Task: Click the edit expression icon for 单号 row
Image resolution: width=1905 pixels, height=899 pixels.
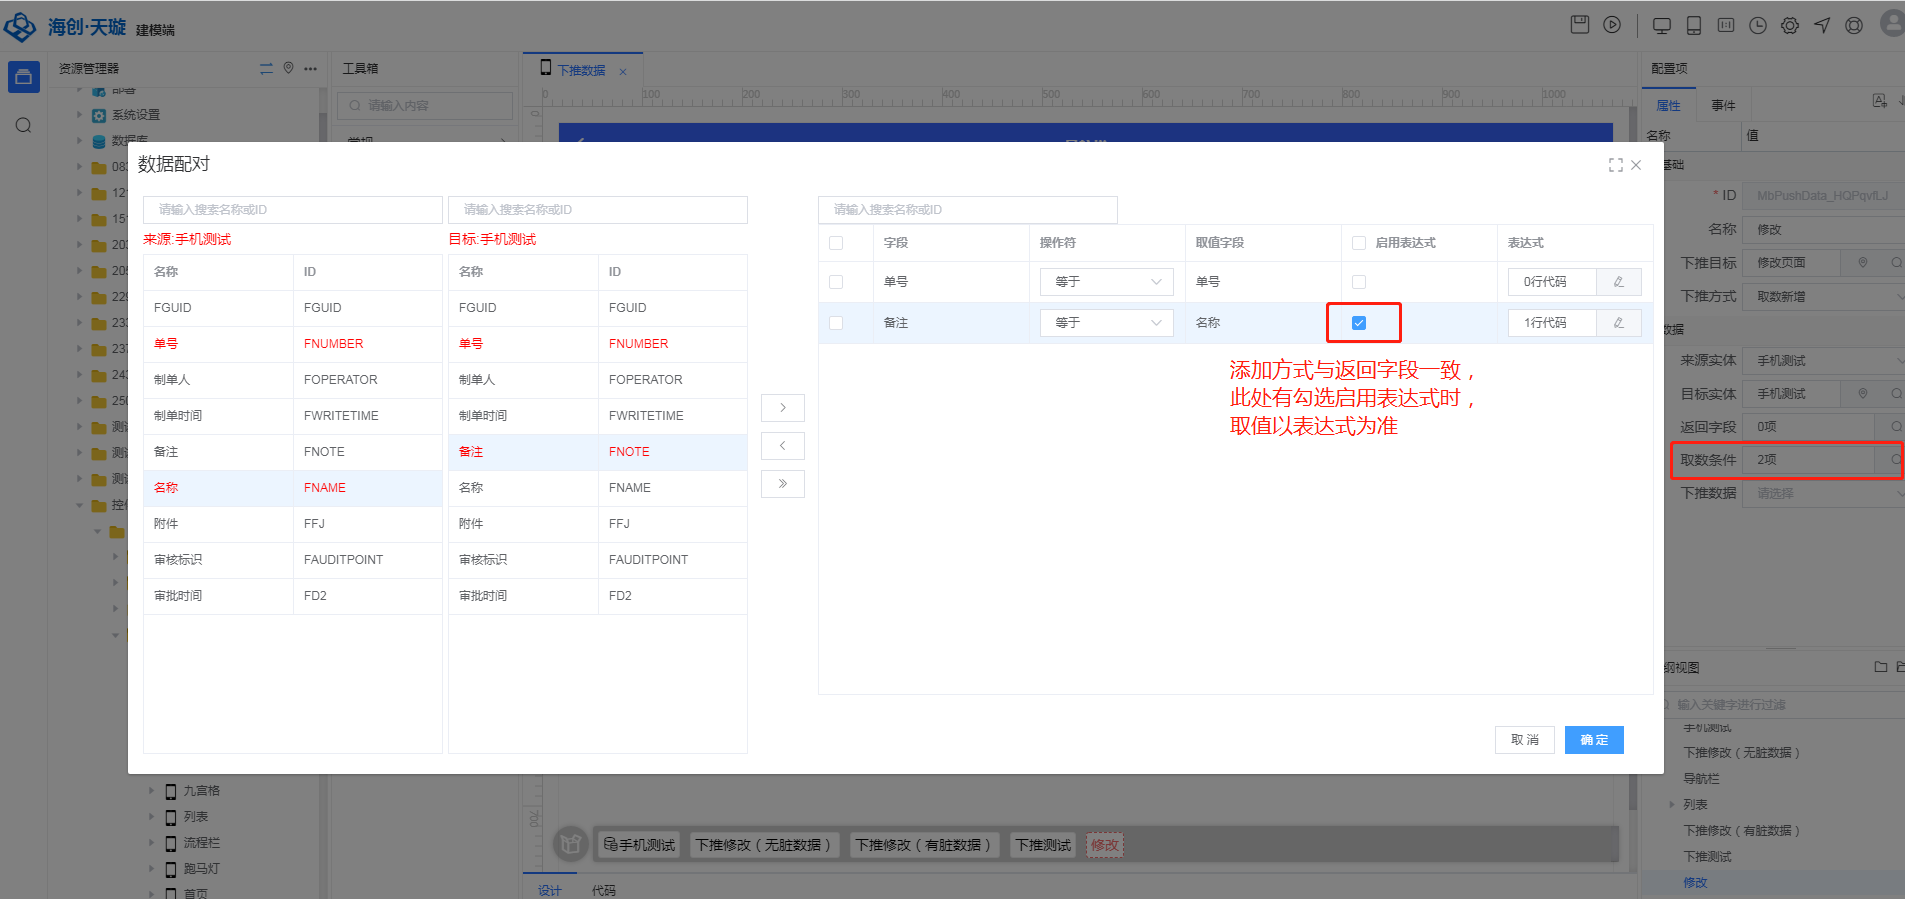Action: [1618, 282]
